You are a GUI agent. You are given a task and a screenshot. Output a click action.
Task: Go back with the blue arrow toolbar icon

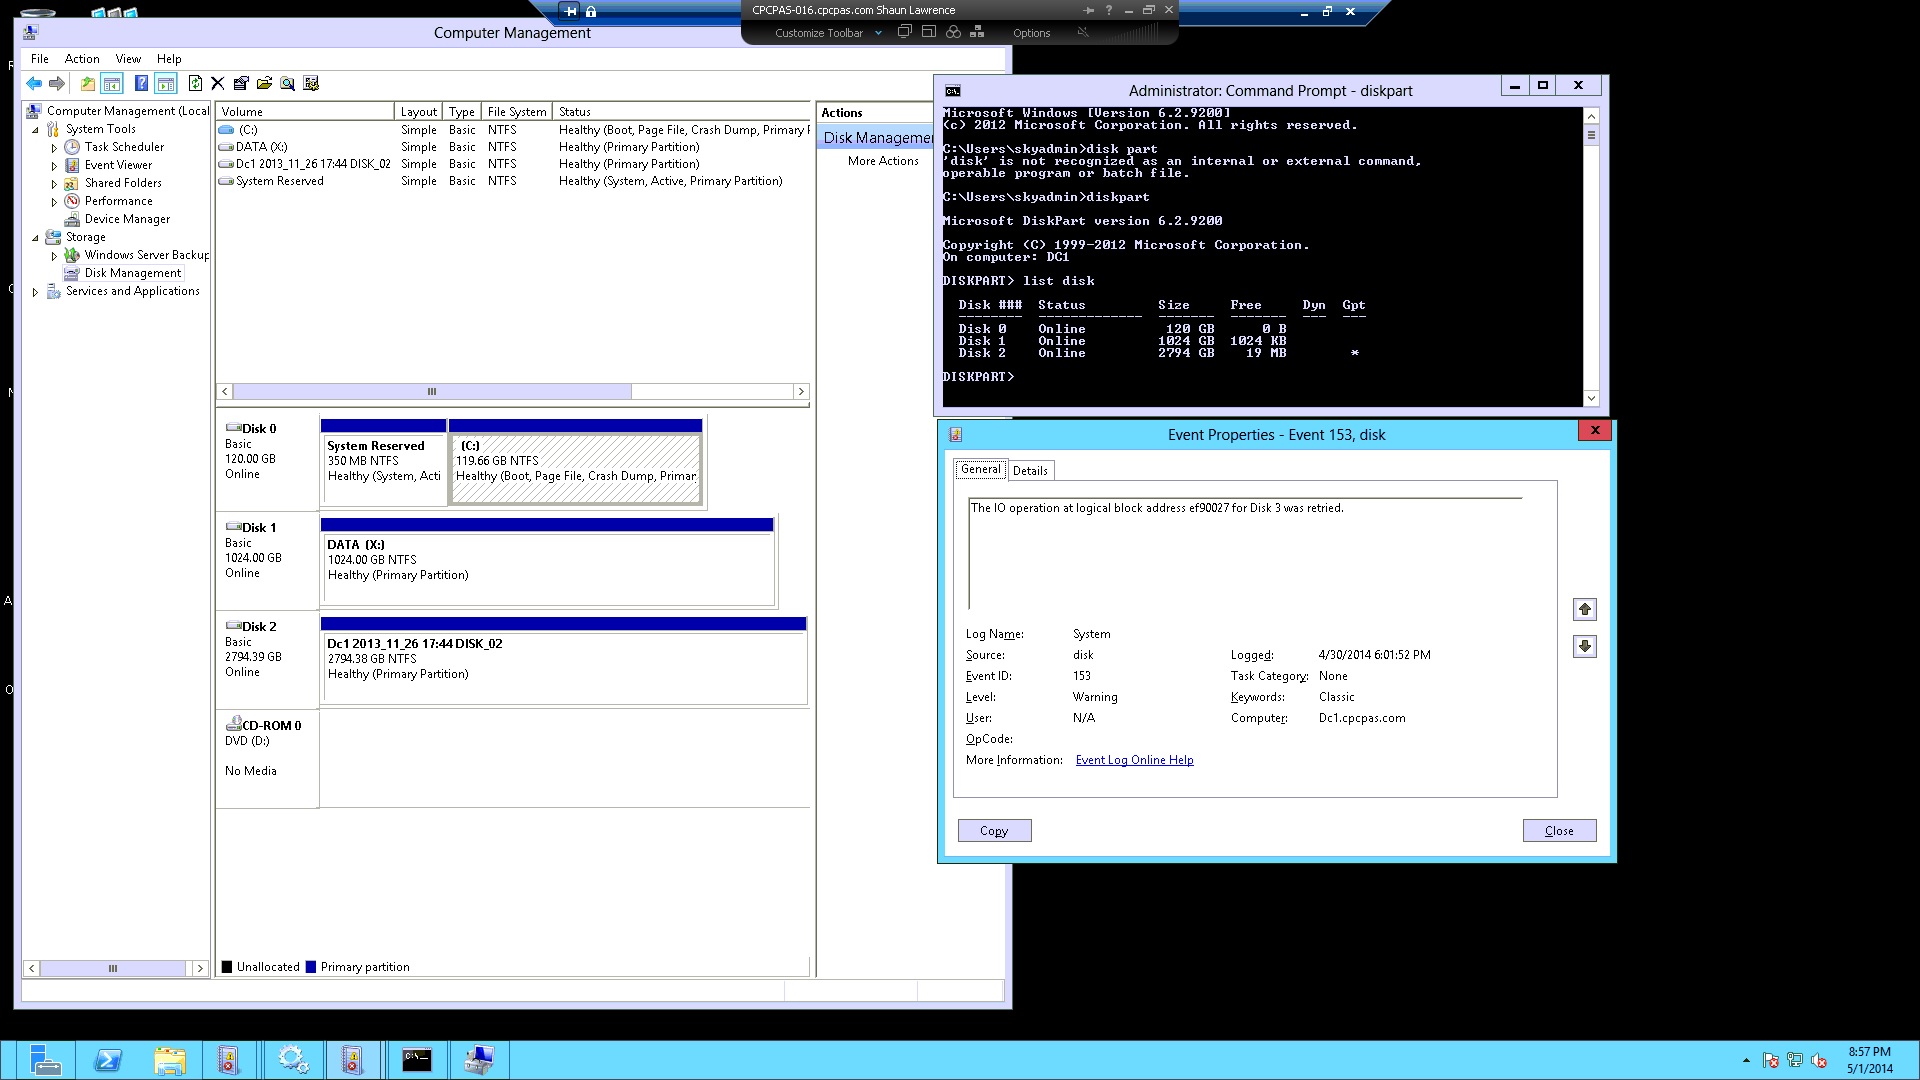34,84
